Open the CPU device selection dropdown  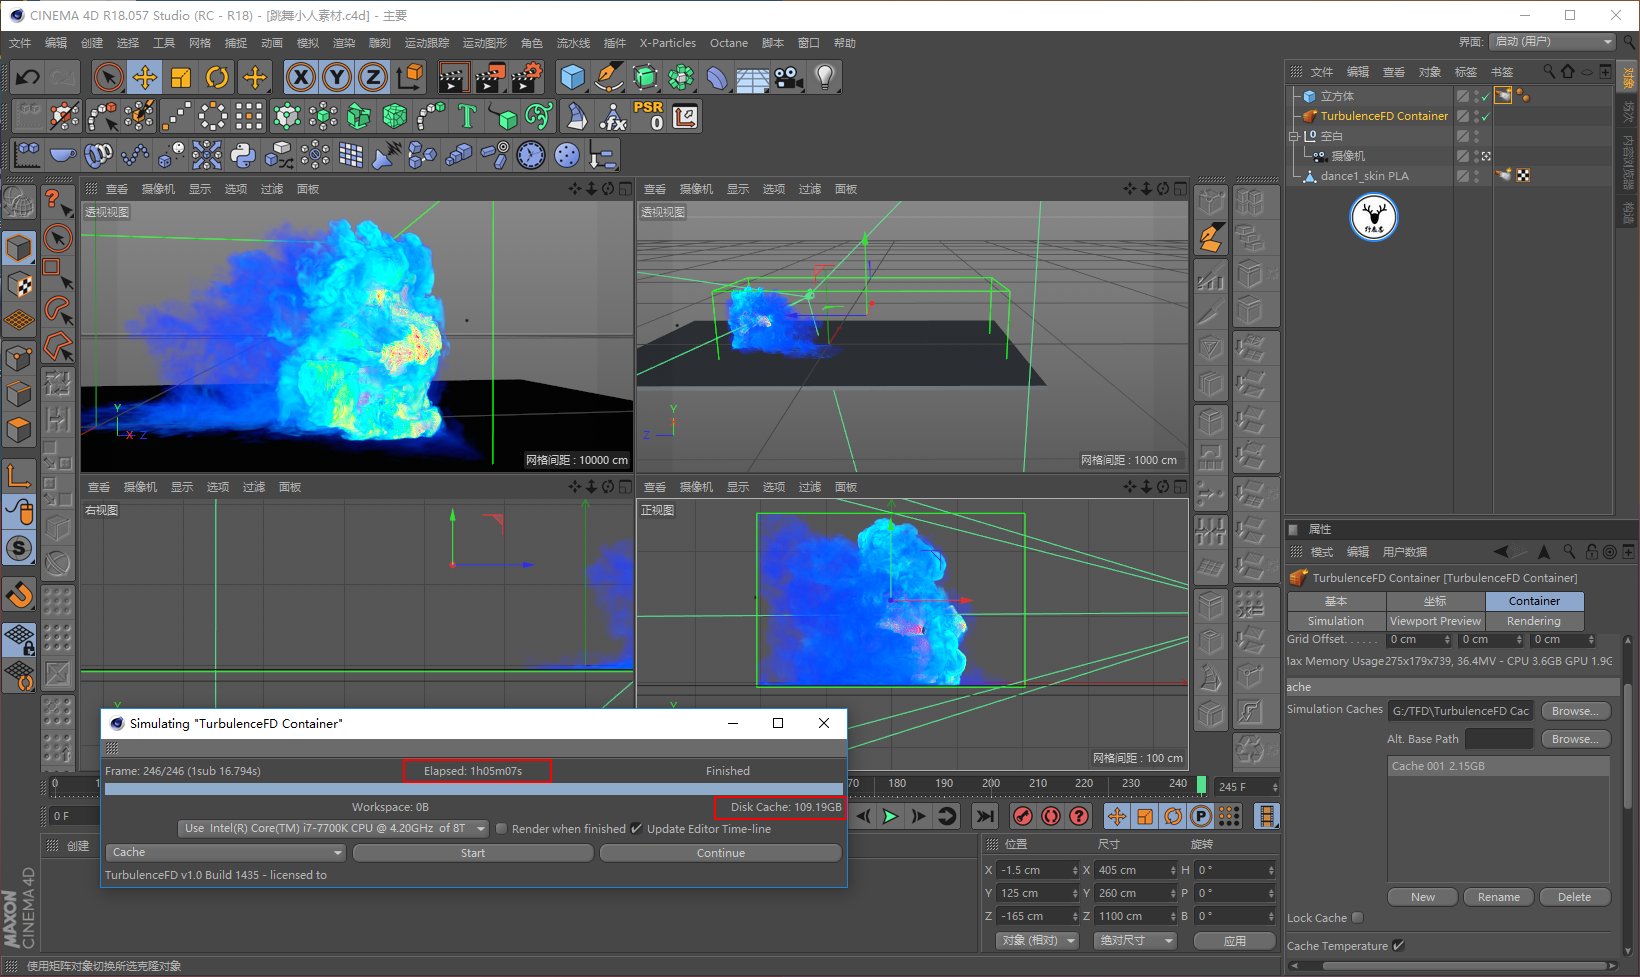[x=333, y=829]
